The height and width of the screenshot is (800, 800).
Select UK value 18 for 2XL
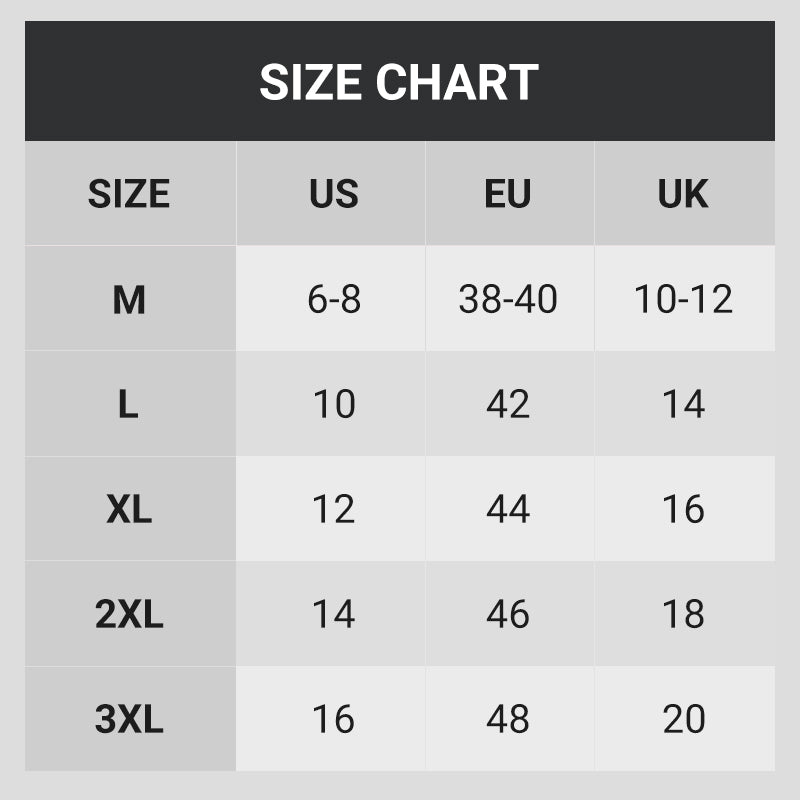(x=683, y=614)
